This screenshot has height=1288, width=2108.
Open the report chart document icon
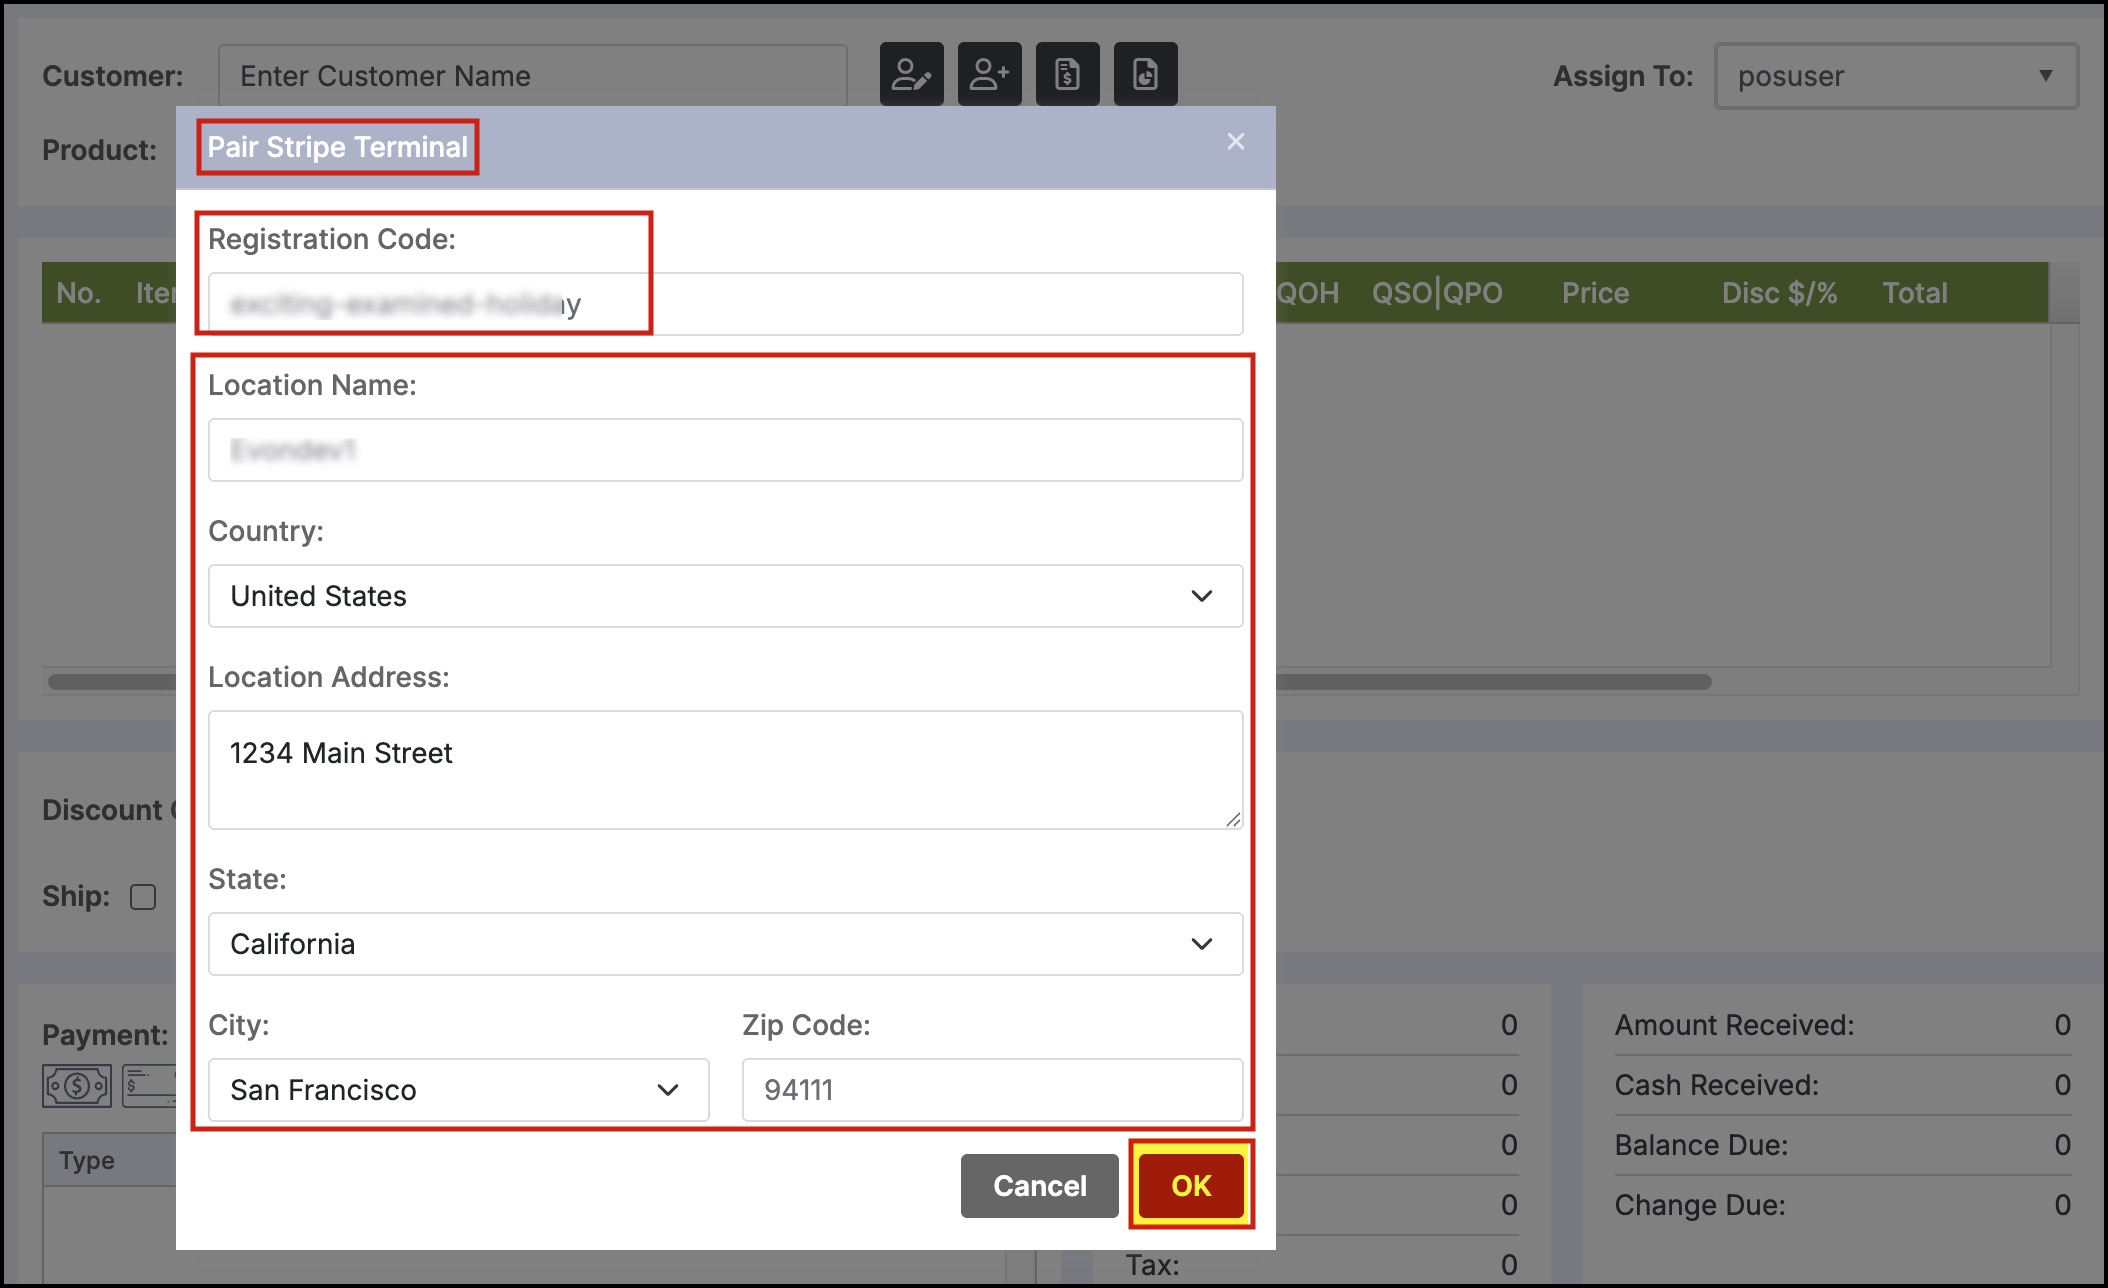[1145, 74]
